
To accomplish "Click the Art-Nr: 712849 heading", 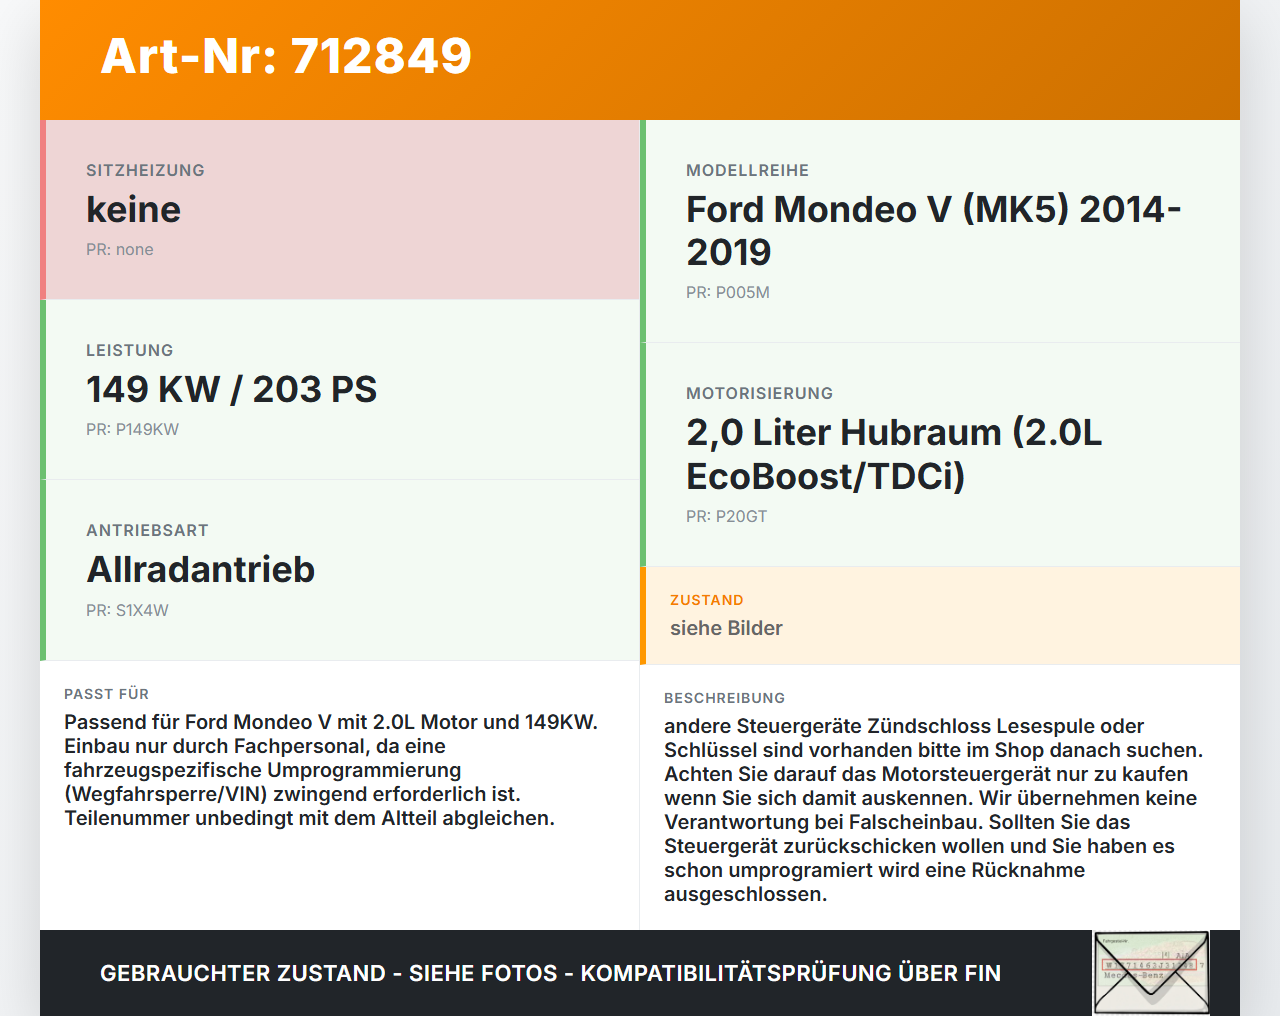I will [x=286, y=56].
